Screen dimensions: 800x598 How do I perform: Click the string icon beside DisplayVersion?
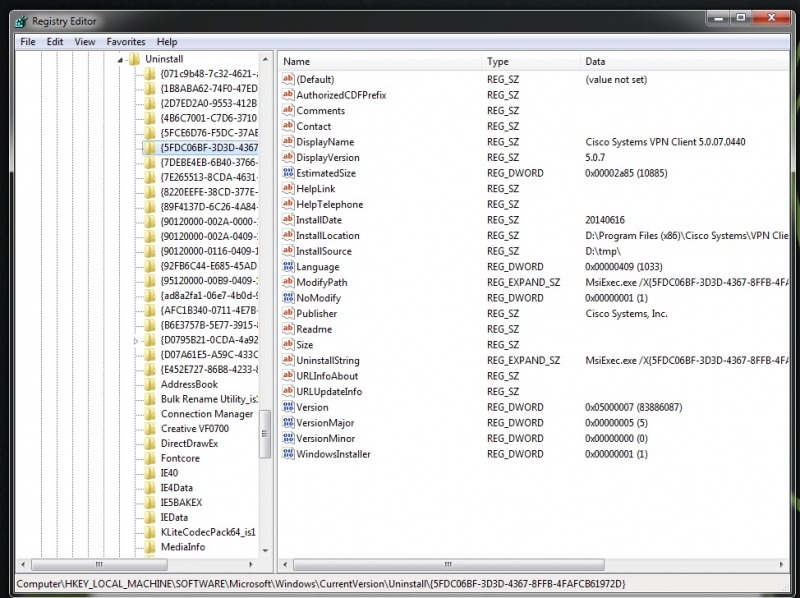tap(288, 157)
